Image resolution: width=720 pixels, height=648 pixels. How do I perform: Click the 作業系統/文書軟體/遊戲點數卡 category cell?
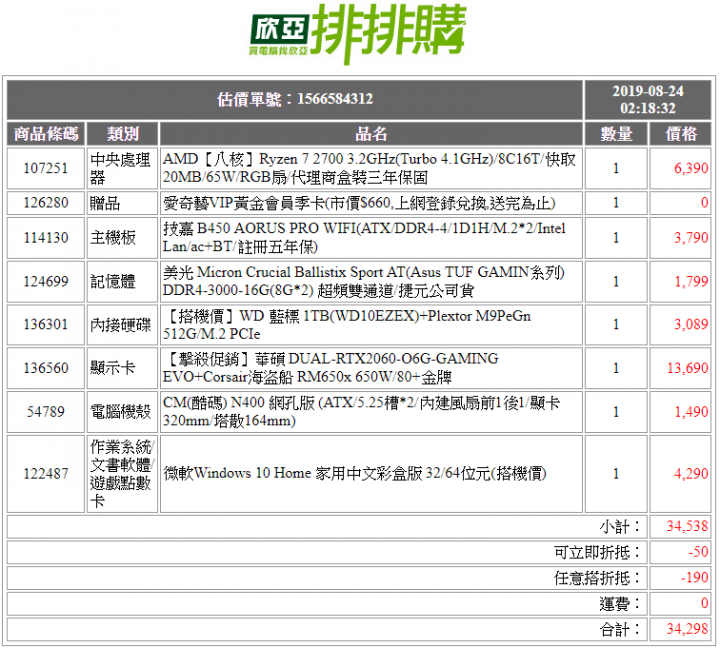click(x=123, y=473)
